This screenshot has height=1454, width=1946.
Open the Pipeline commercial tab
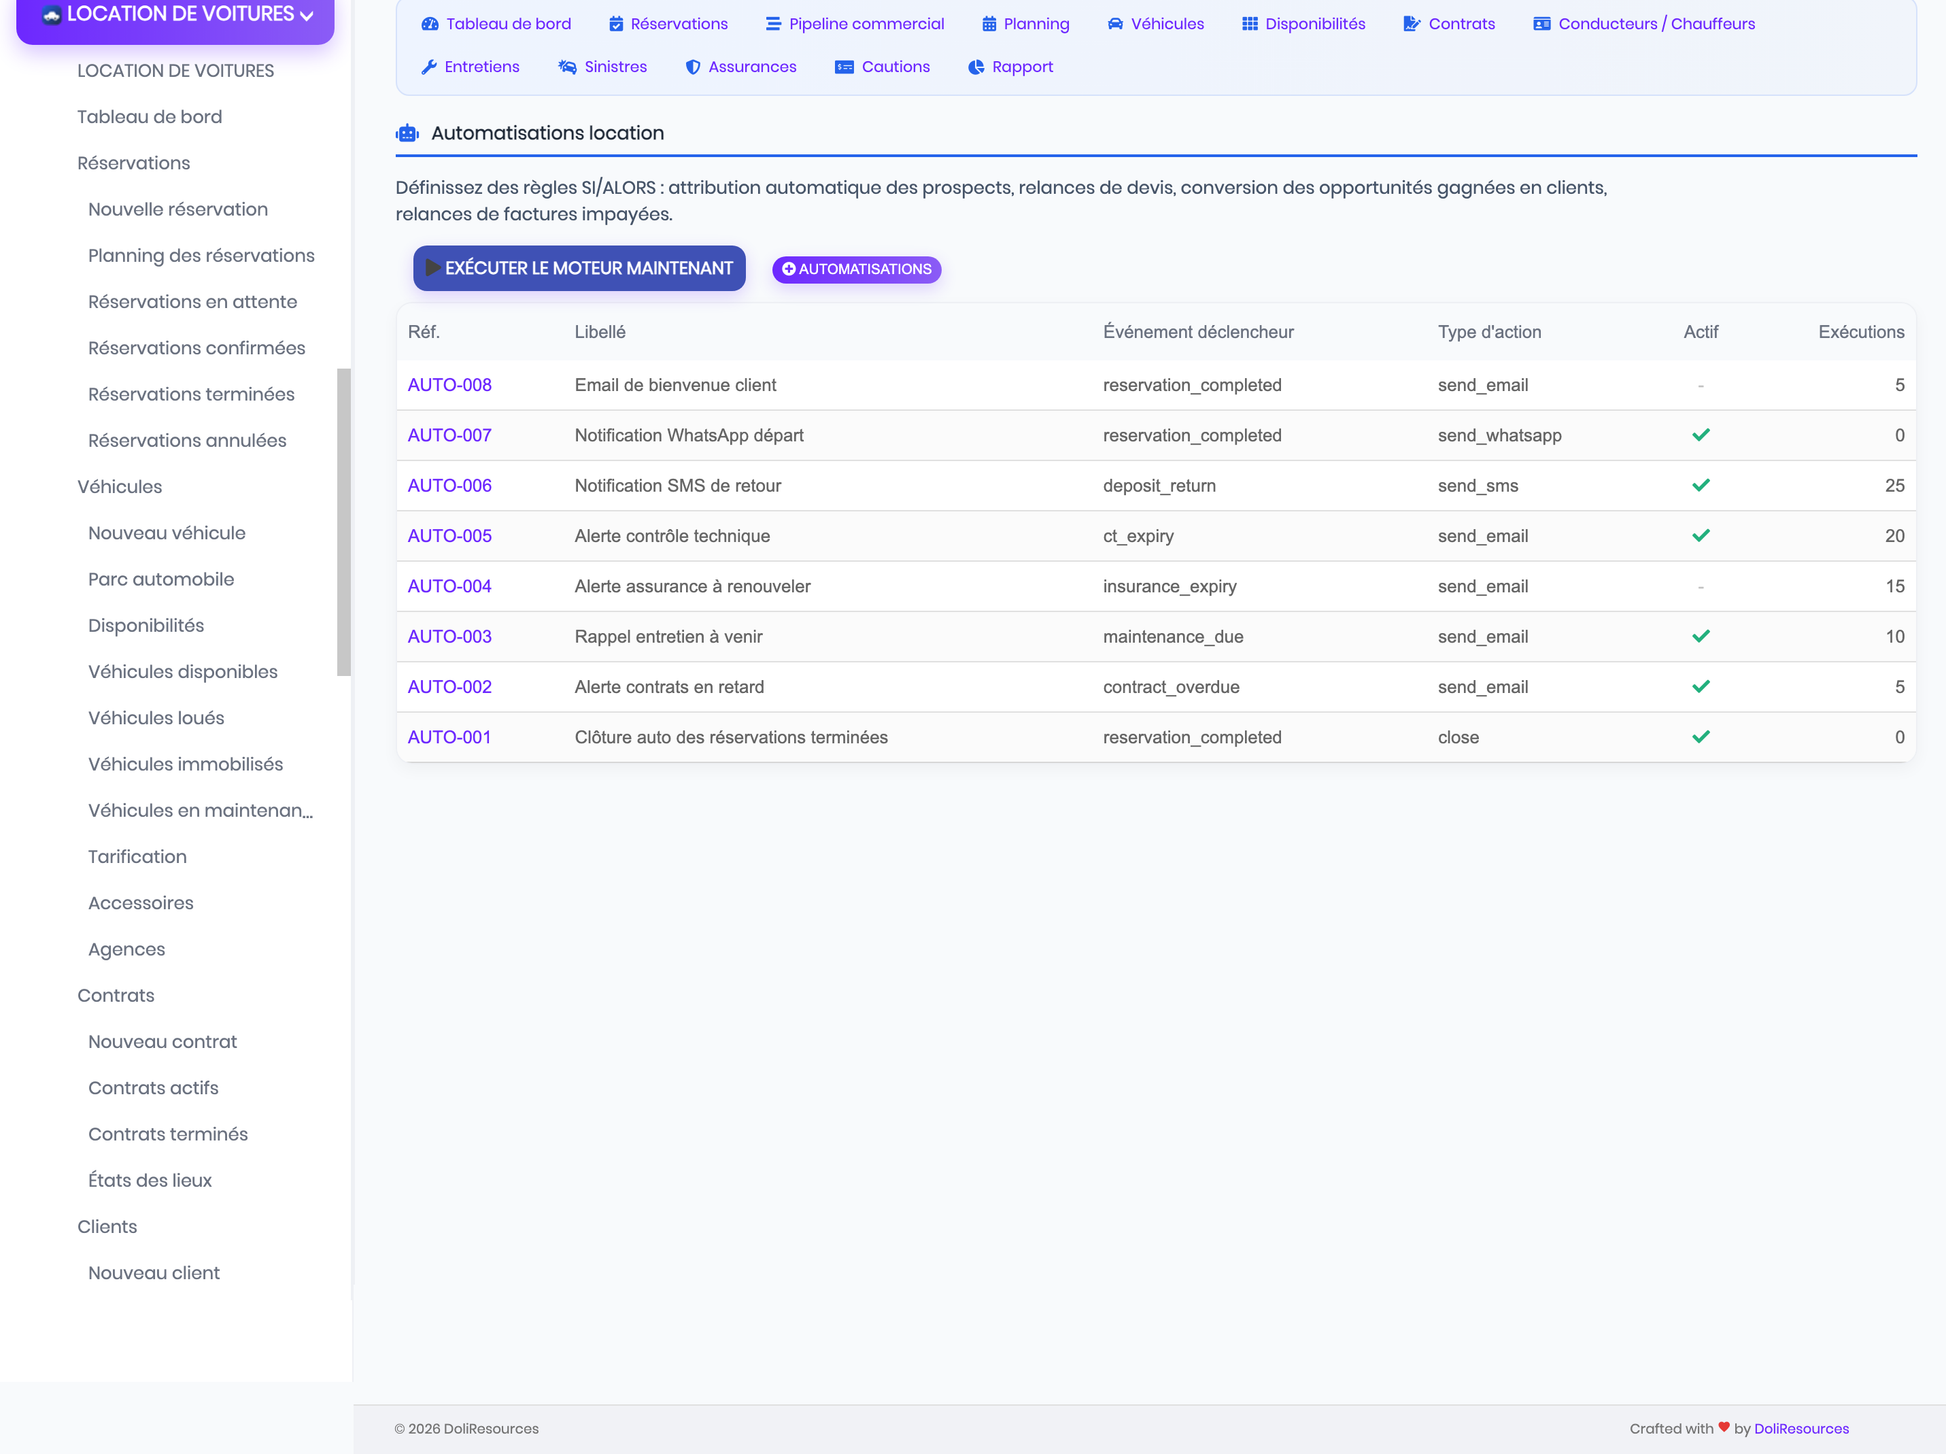click(855, 24)
